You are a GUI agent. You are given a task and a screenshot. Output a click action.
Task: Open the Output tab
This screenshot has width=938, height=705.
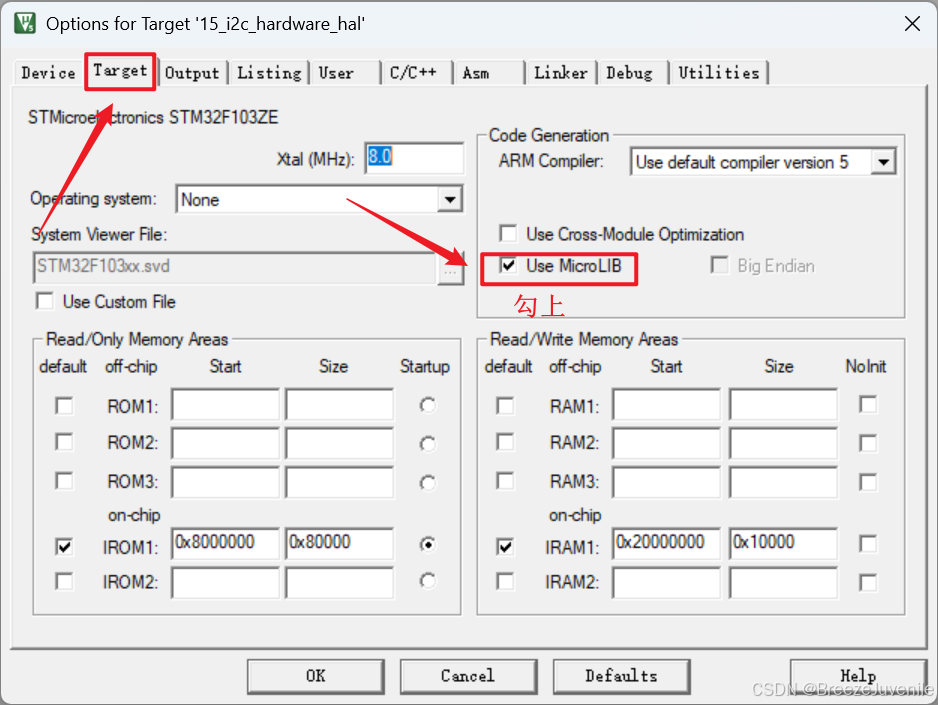(192, 73)
